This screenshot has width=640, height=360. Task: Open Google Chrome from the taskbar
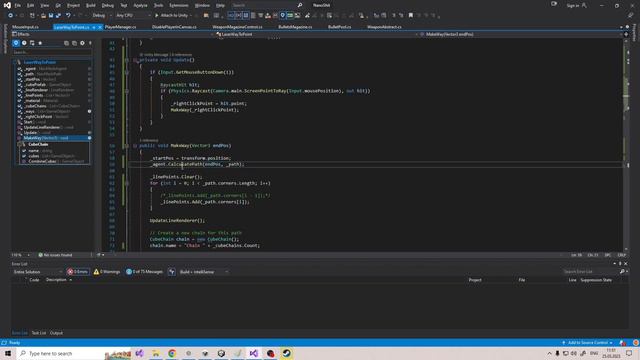172,353
